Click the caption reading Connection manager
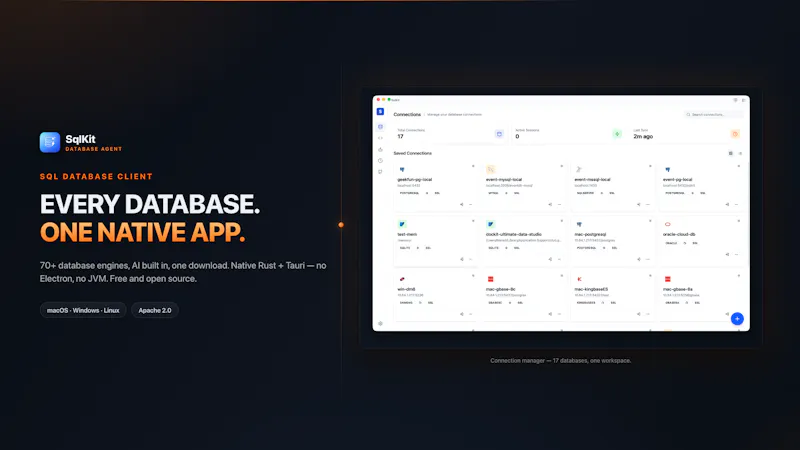The width and height of the screenshot is (800, 450). (561, 361)
